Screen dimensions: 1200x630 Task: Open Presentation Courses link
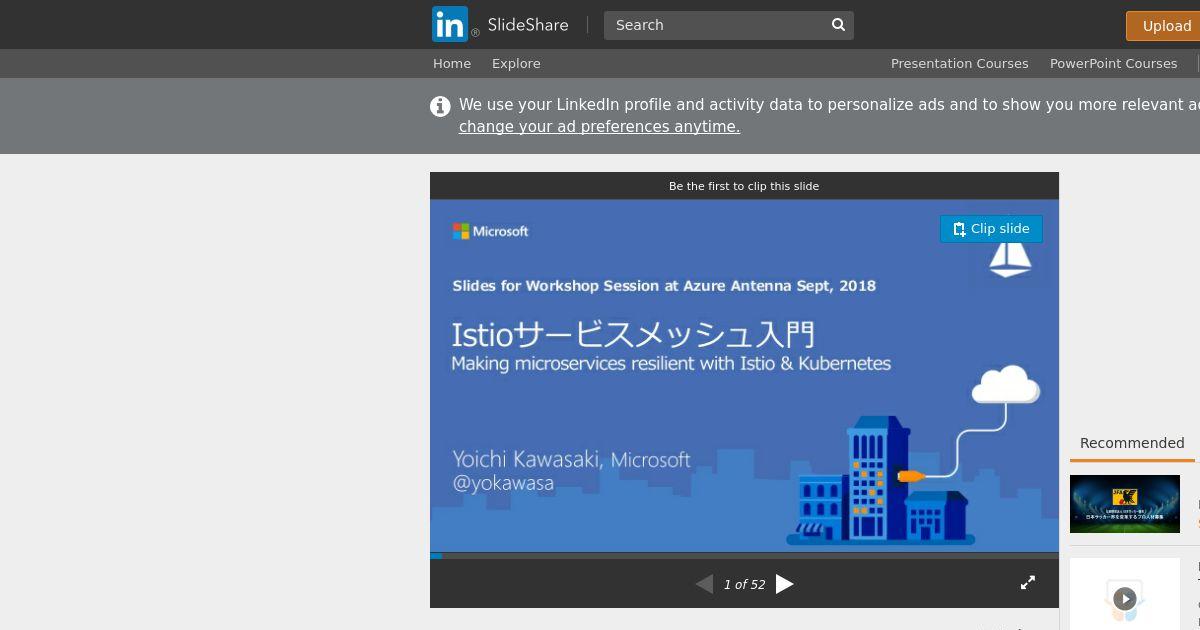click(x=959, y=63)
